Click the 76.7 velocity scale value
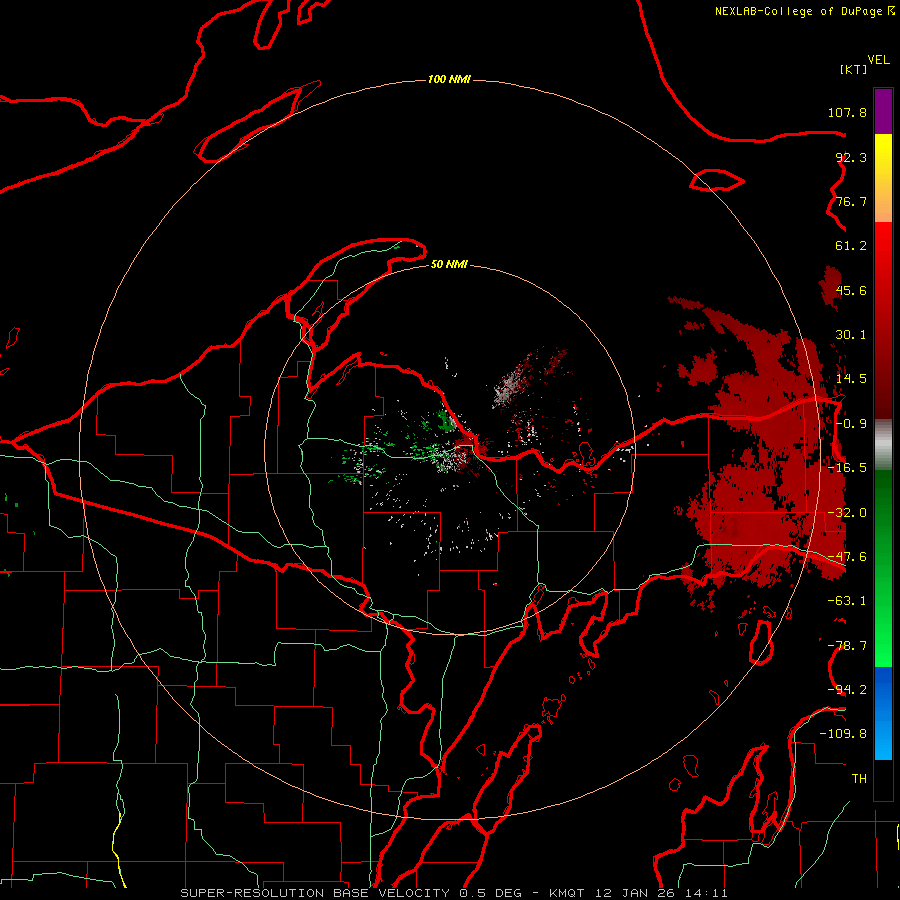Viewport: 900px width, 900px height. (x=851, y=201)
